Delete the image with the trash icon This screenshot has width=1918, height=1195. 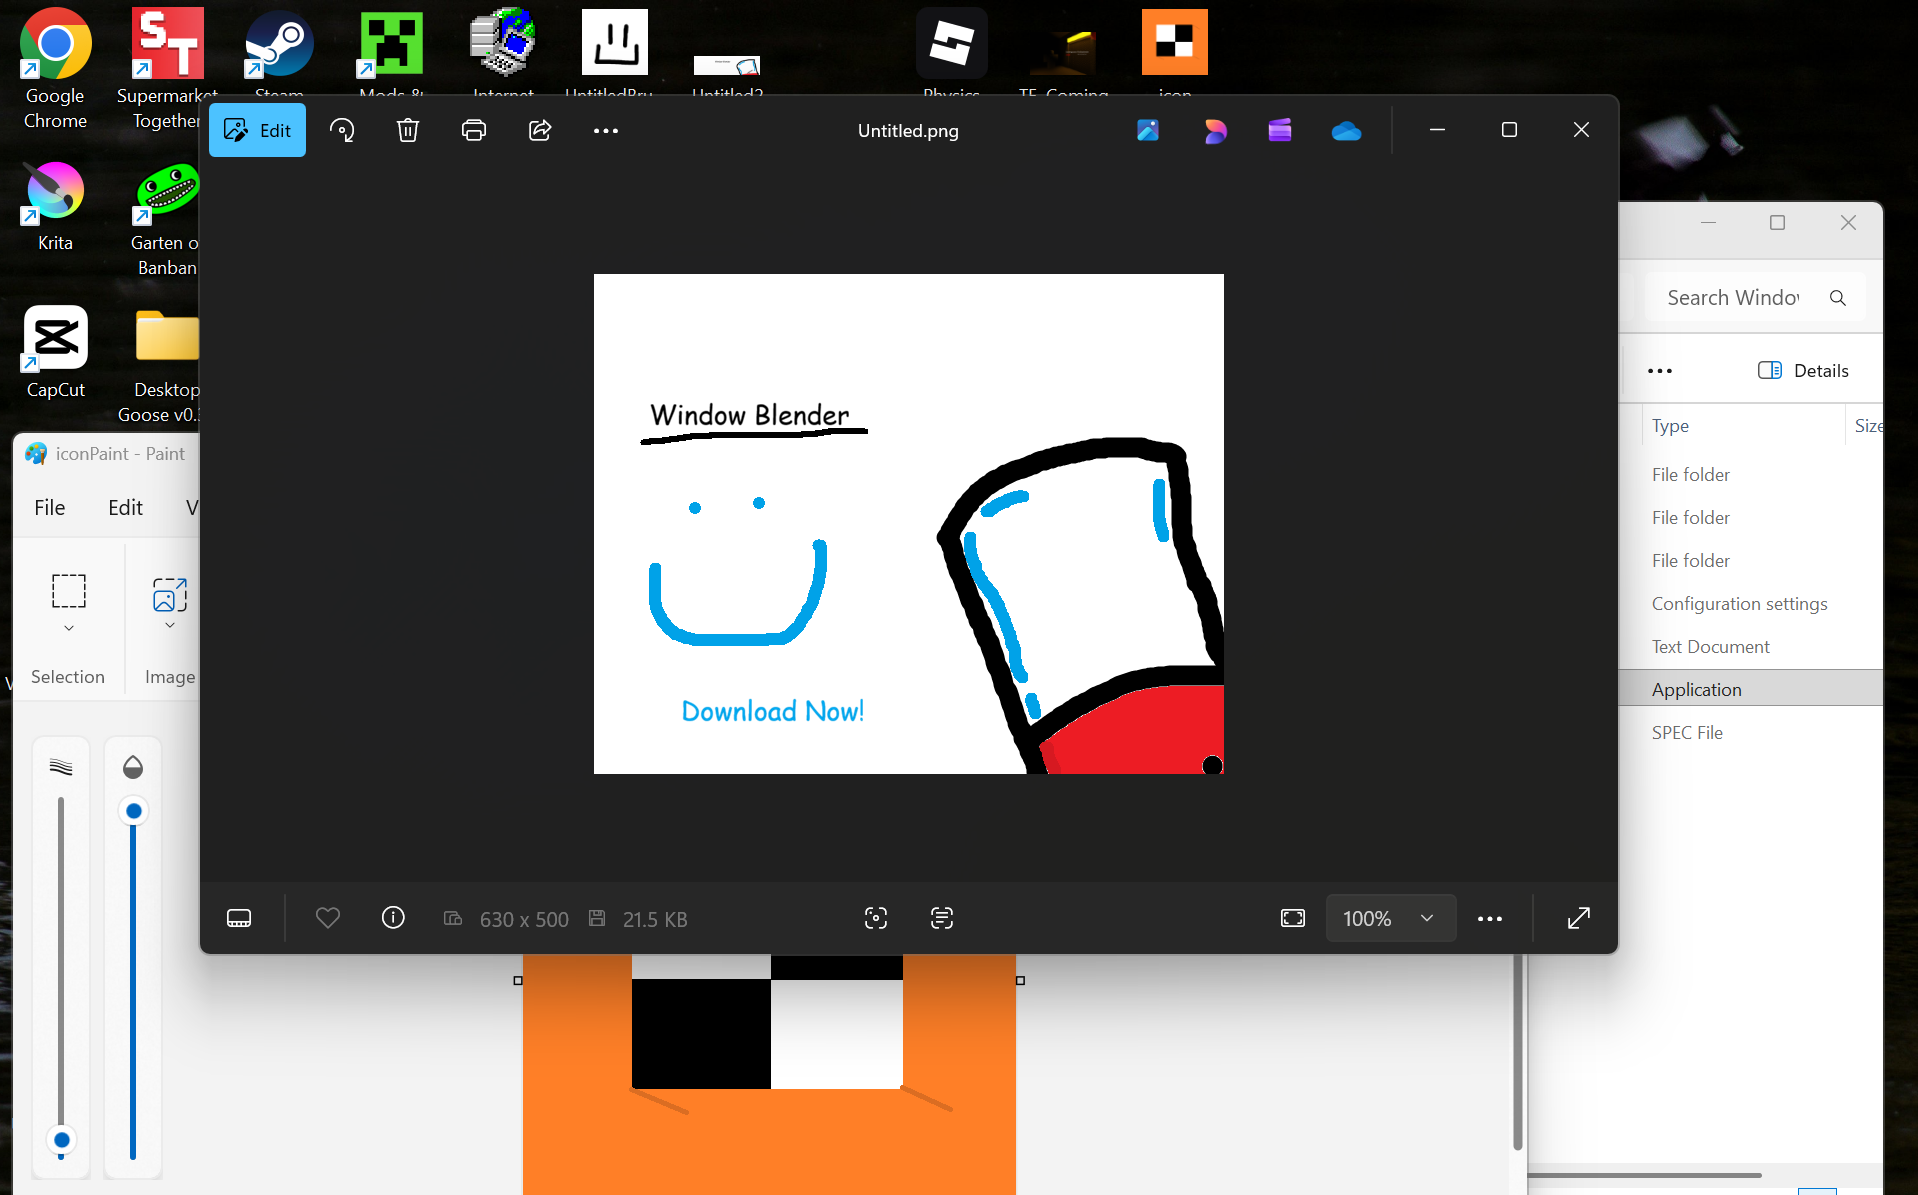tap(407, 131)
